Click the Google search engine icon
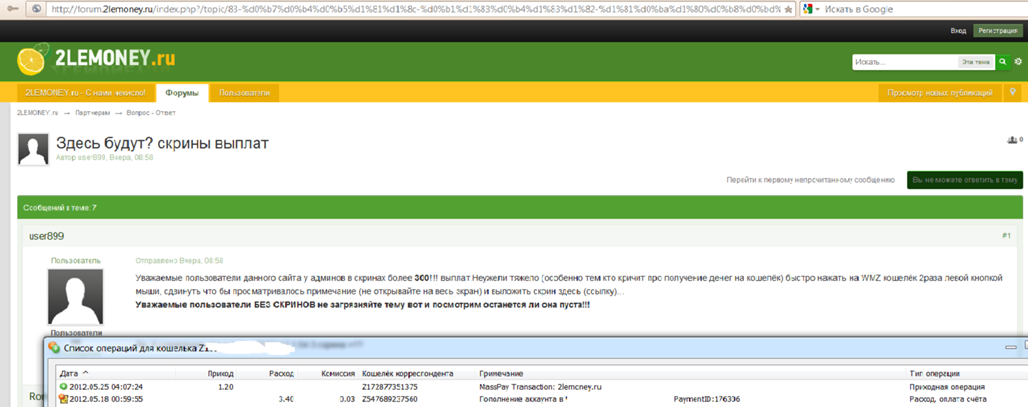 coord(808,10)
